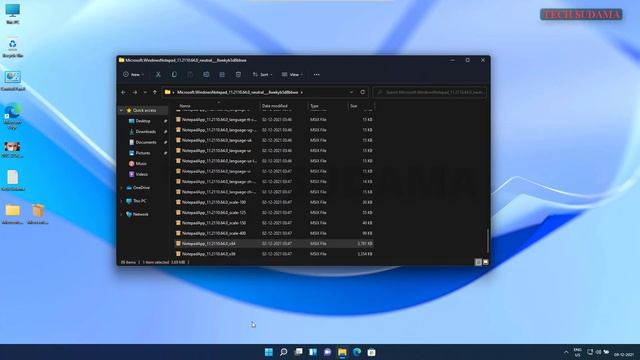Screen dimensions: 640x360
Task: Open the Sort dropdown
Action: pos(262,75)
